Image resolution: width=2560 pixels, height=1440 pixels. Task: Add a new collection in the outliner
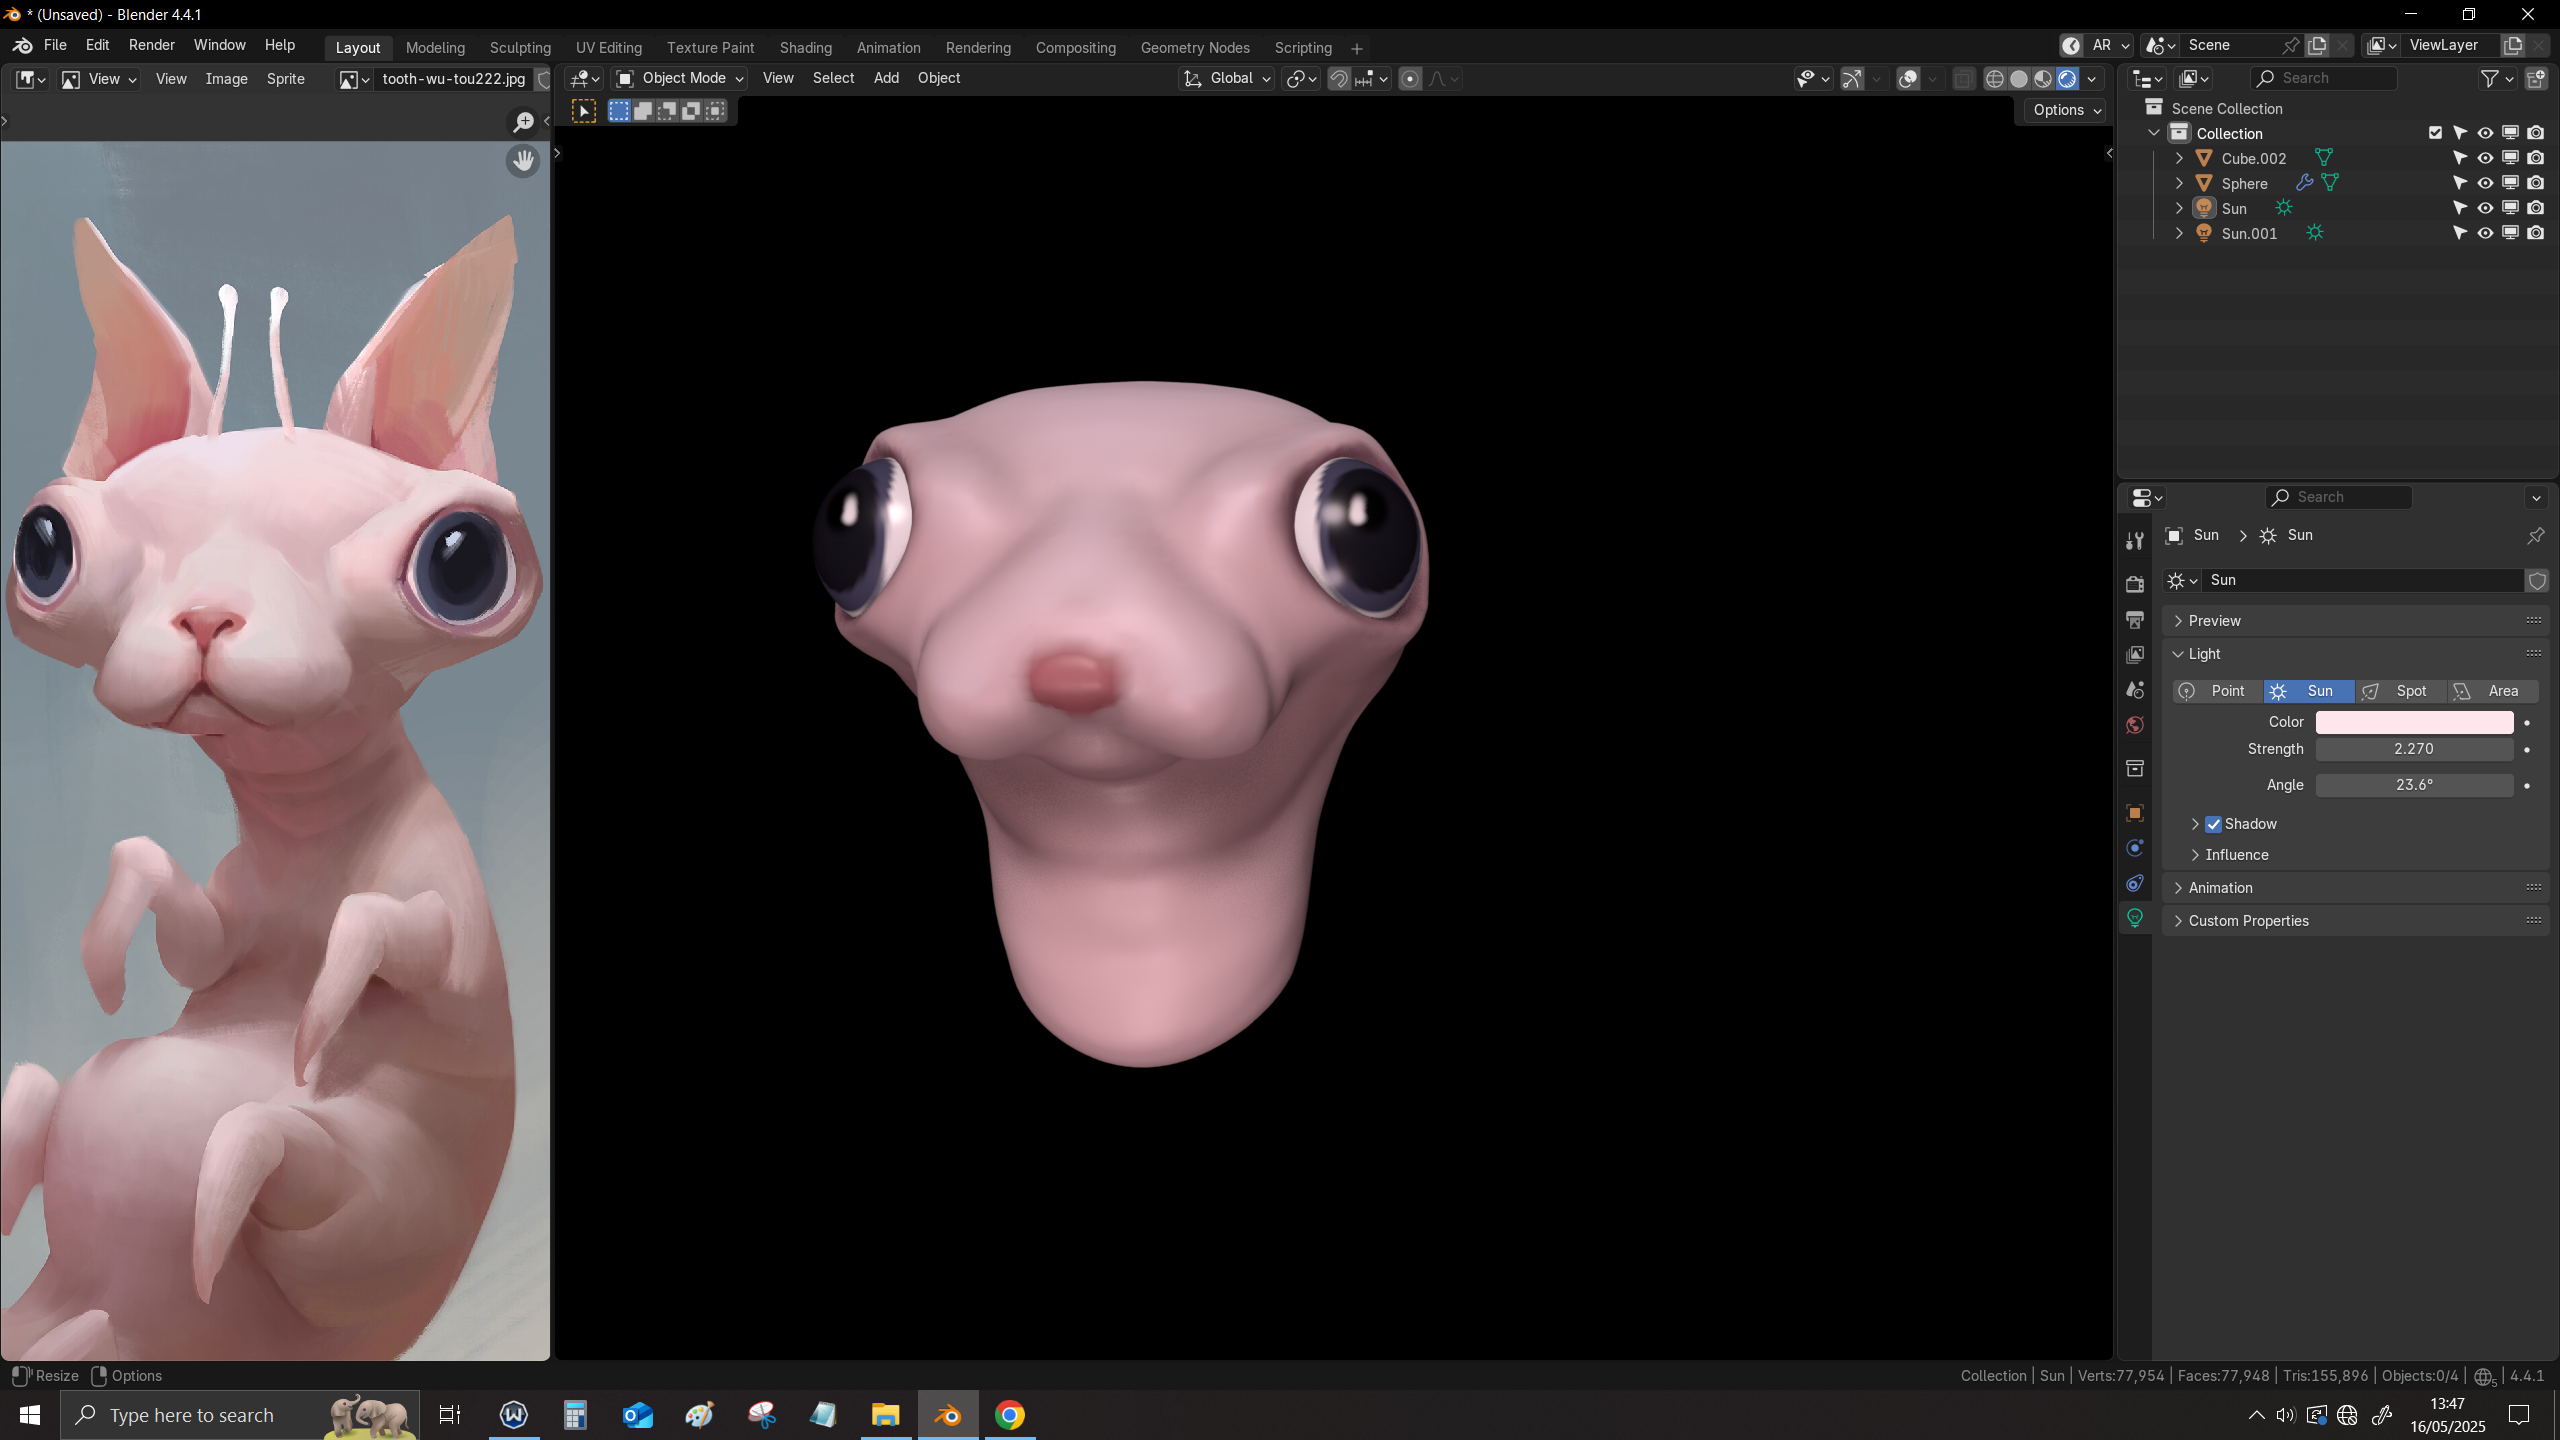coord(2536,79)
